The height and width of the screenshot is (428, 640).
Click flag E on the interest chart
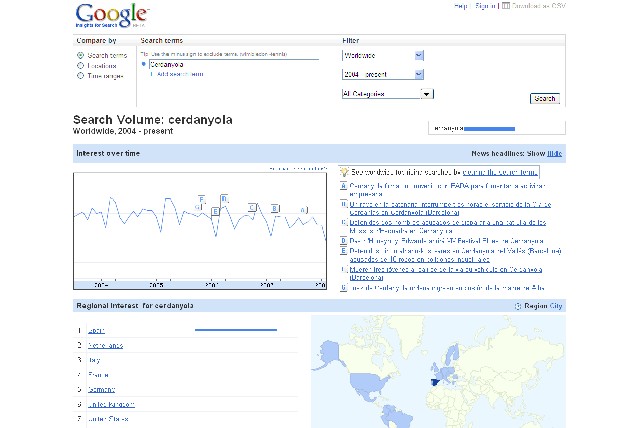(x=216, y=211)
